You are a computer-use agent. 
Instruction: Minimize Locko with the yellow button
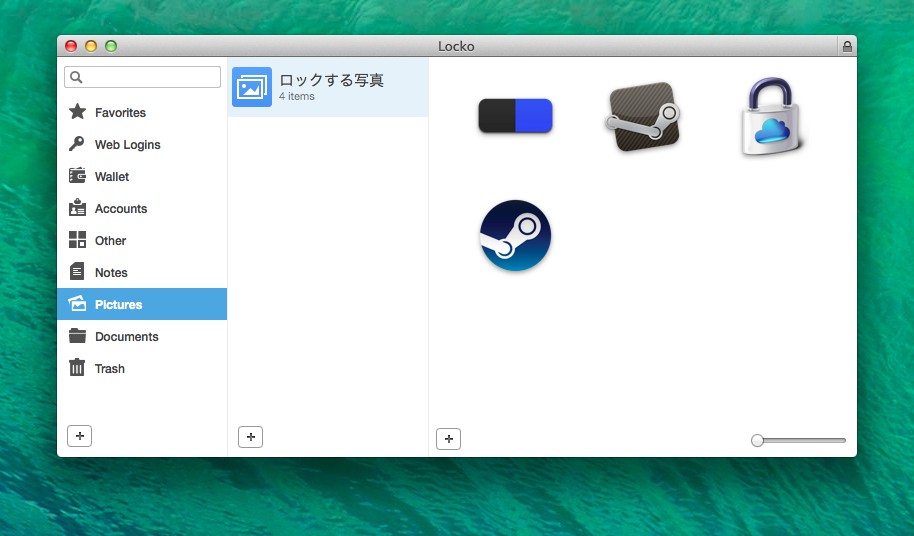coord(91,46)
